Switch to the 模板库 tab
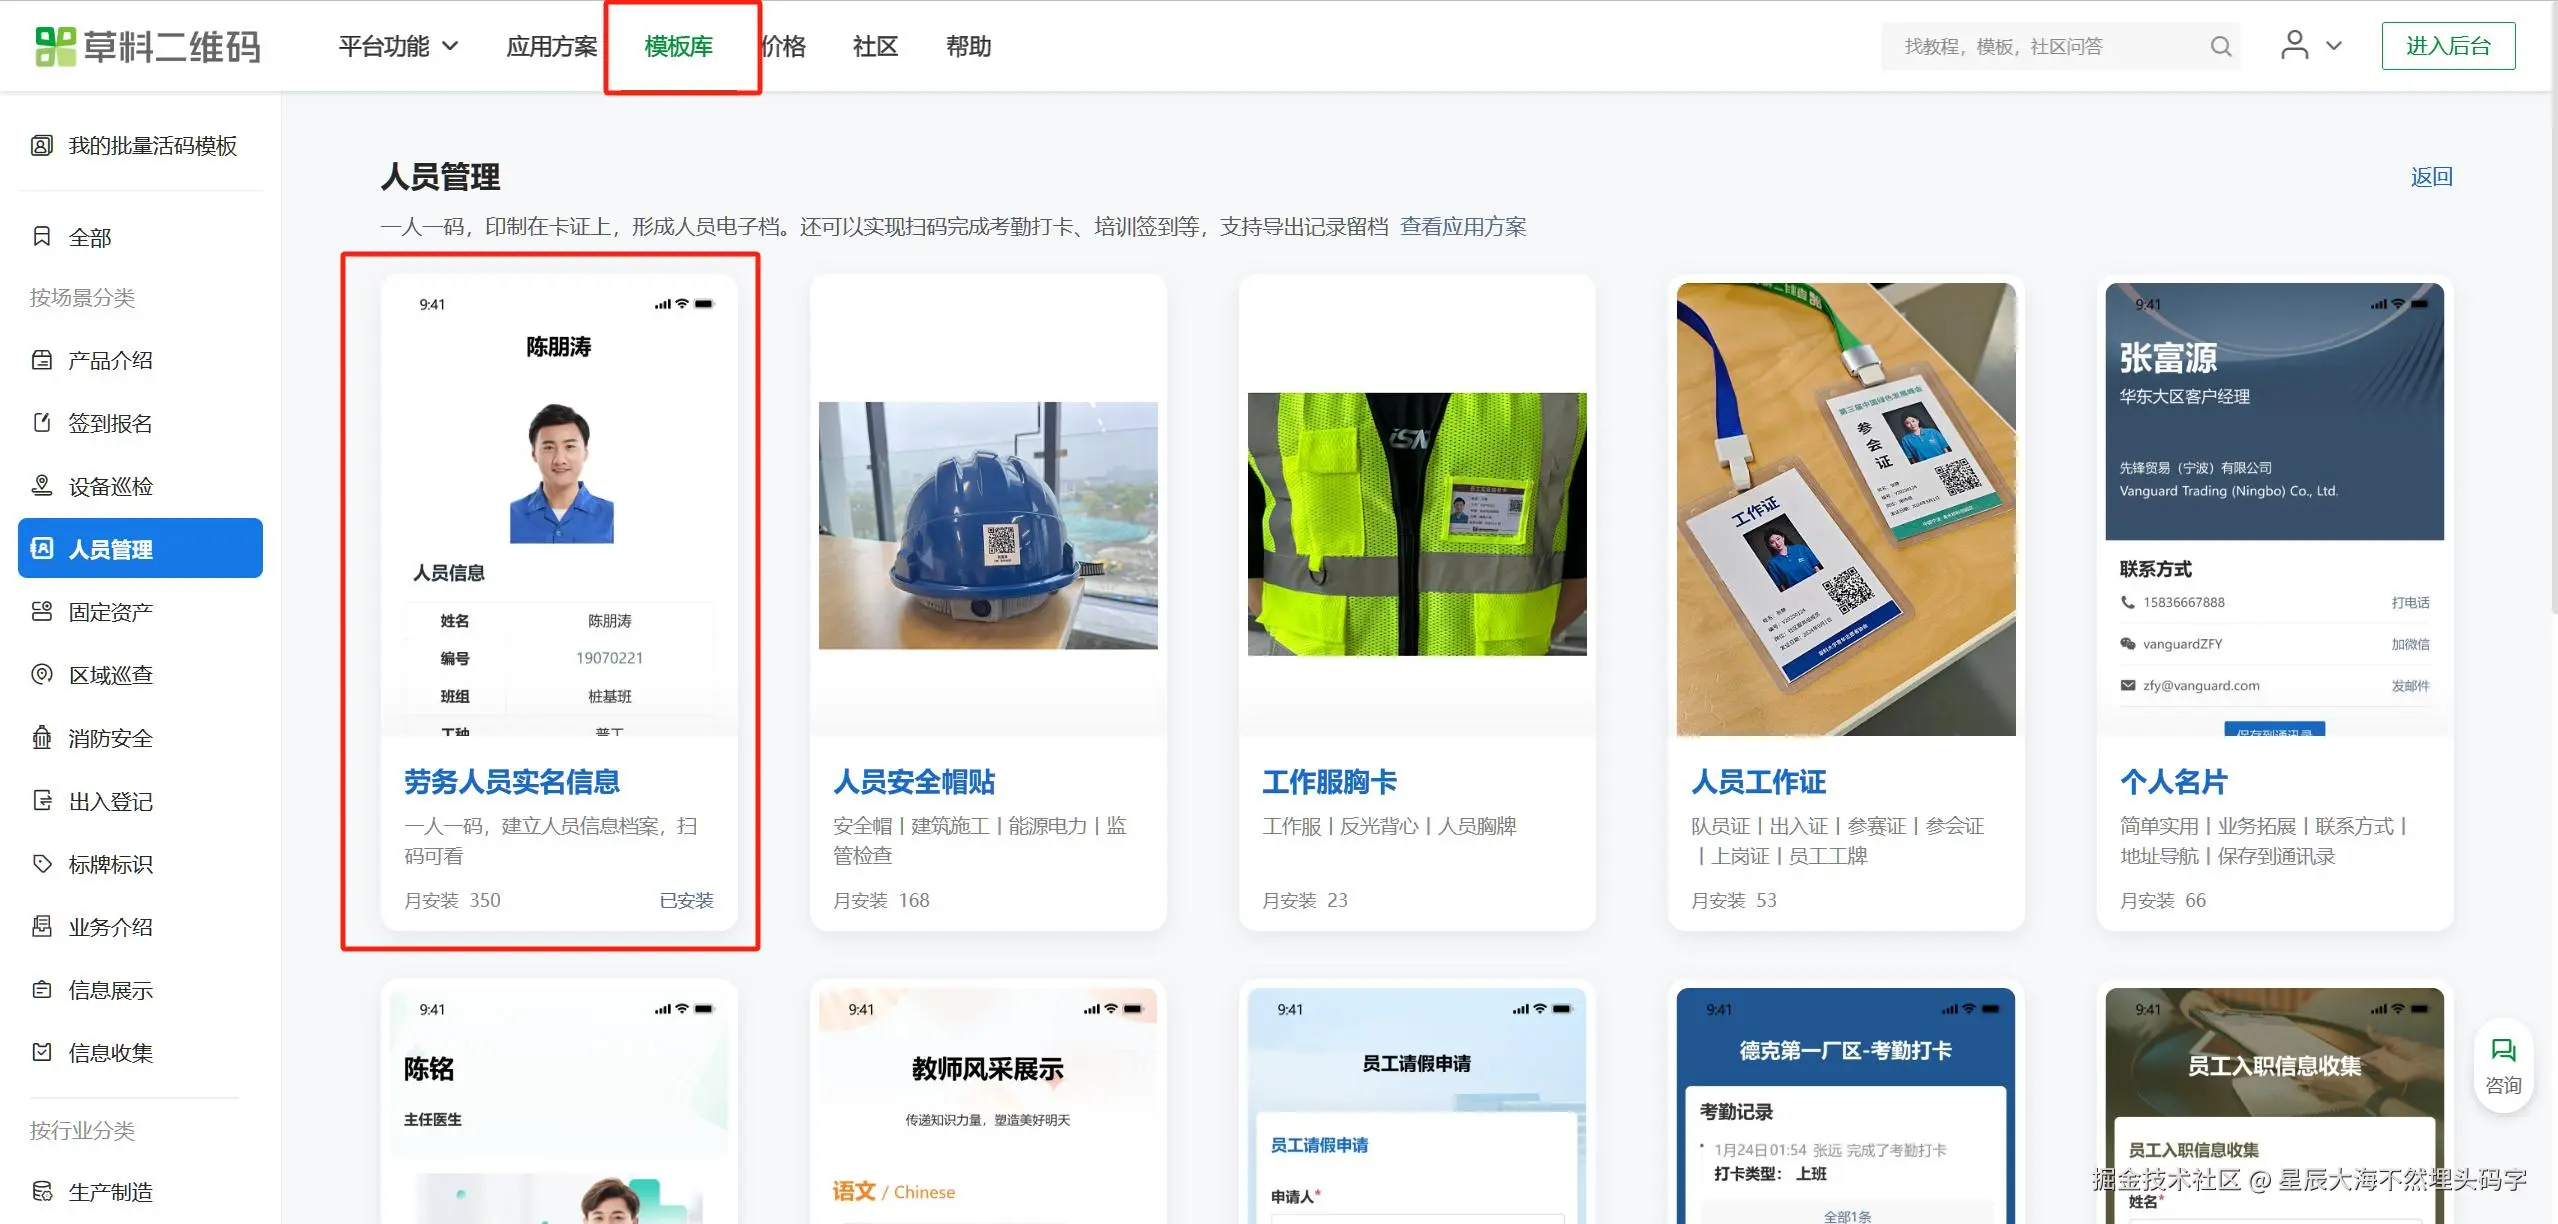This screenshot has height=1224, width=2558. click(x=679, y=46)
